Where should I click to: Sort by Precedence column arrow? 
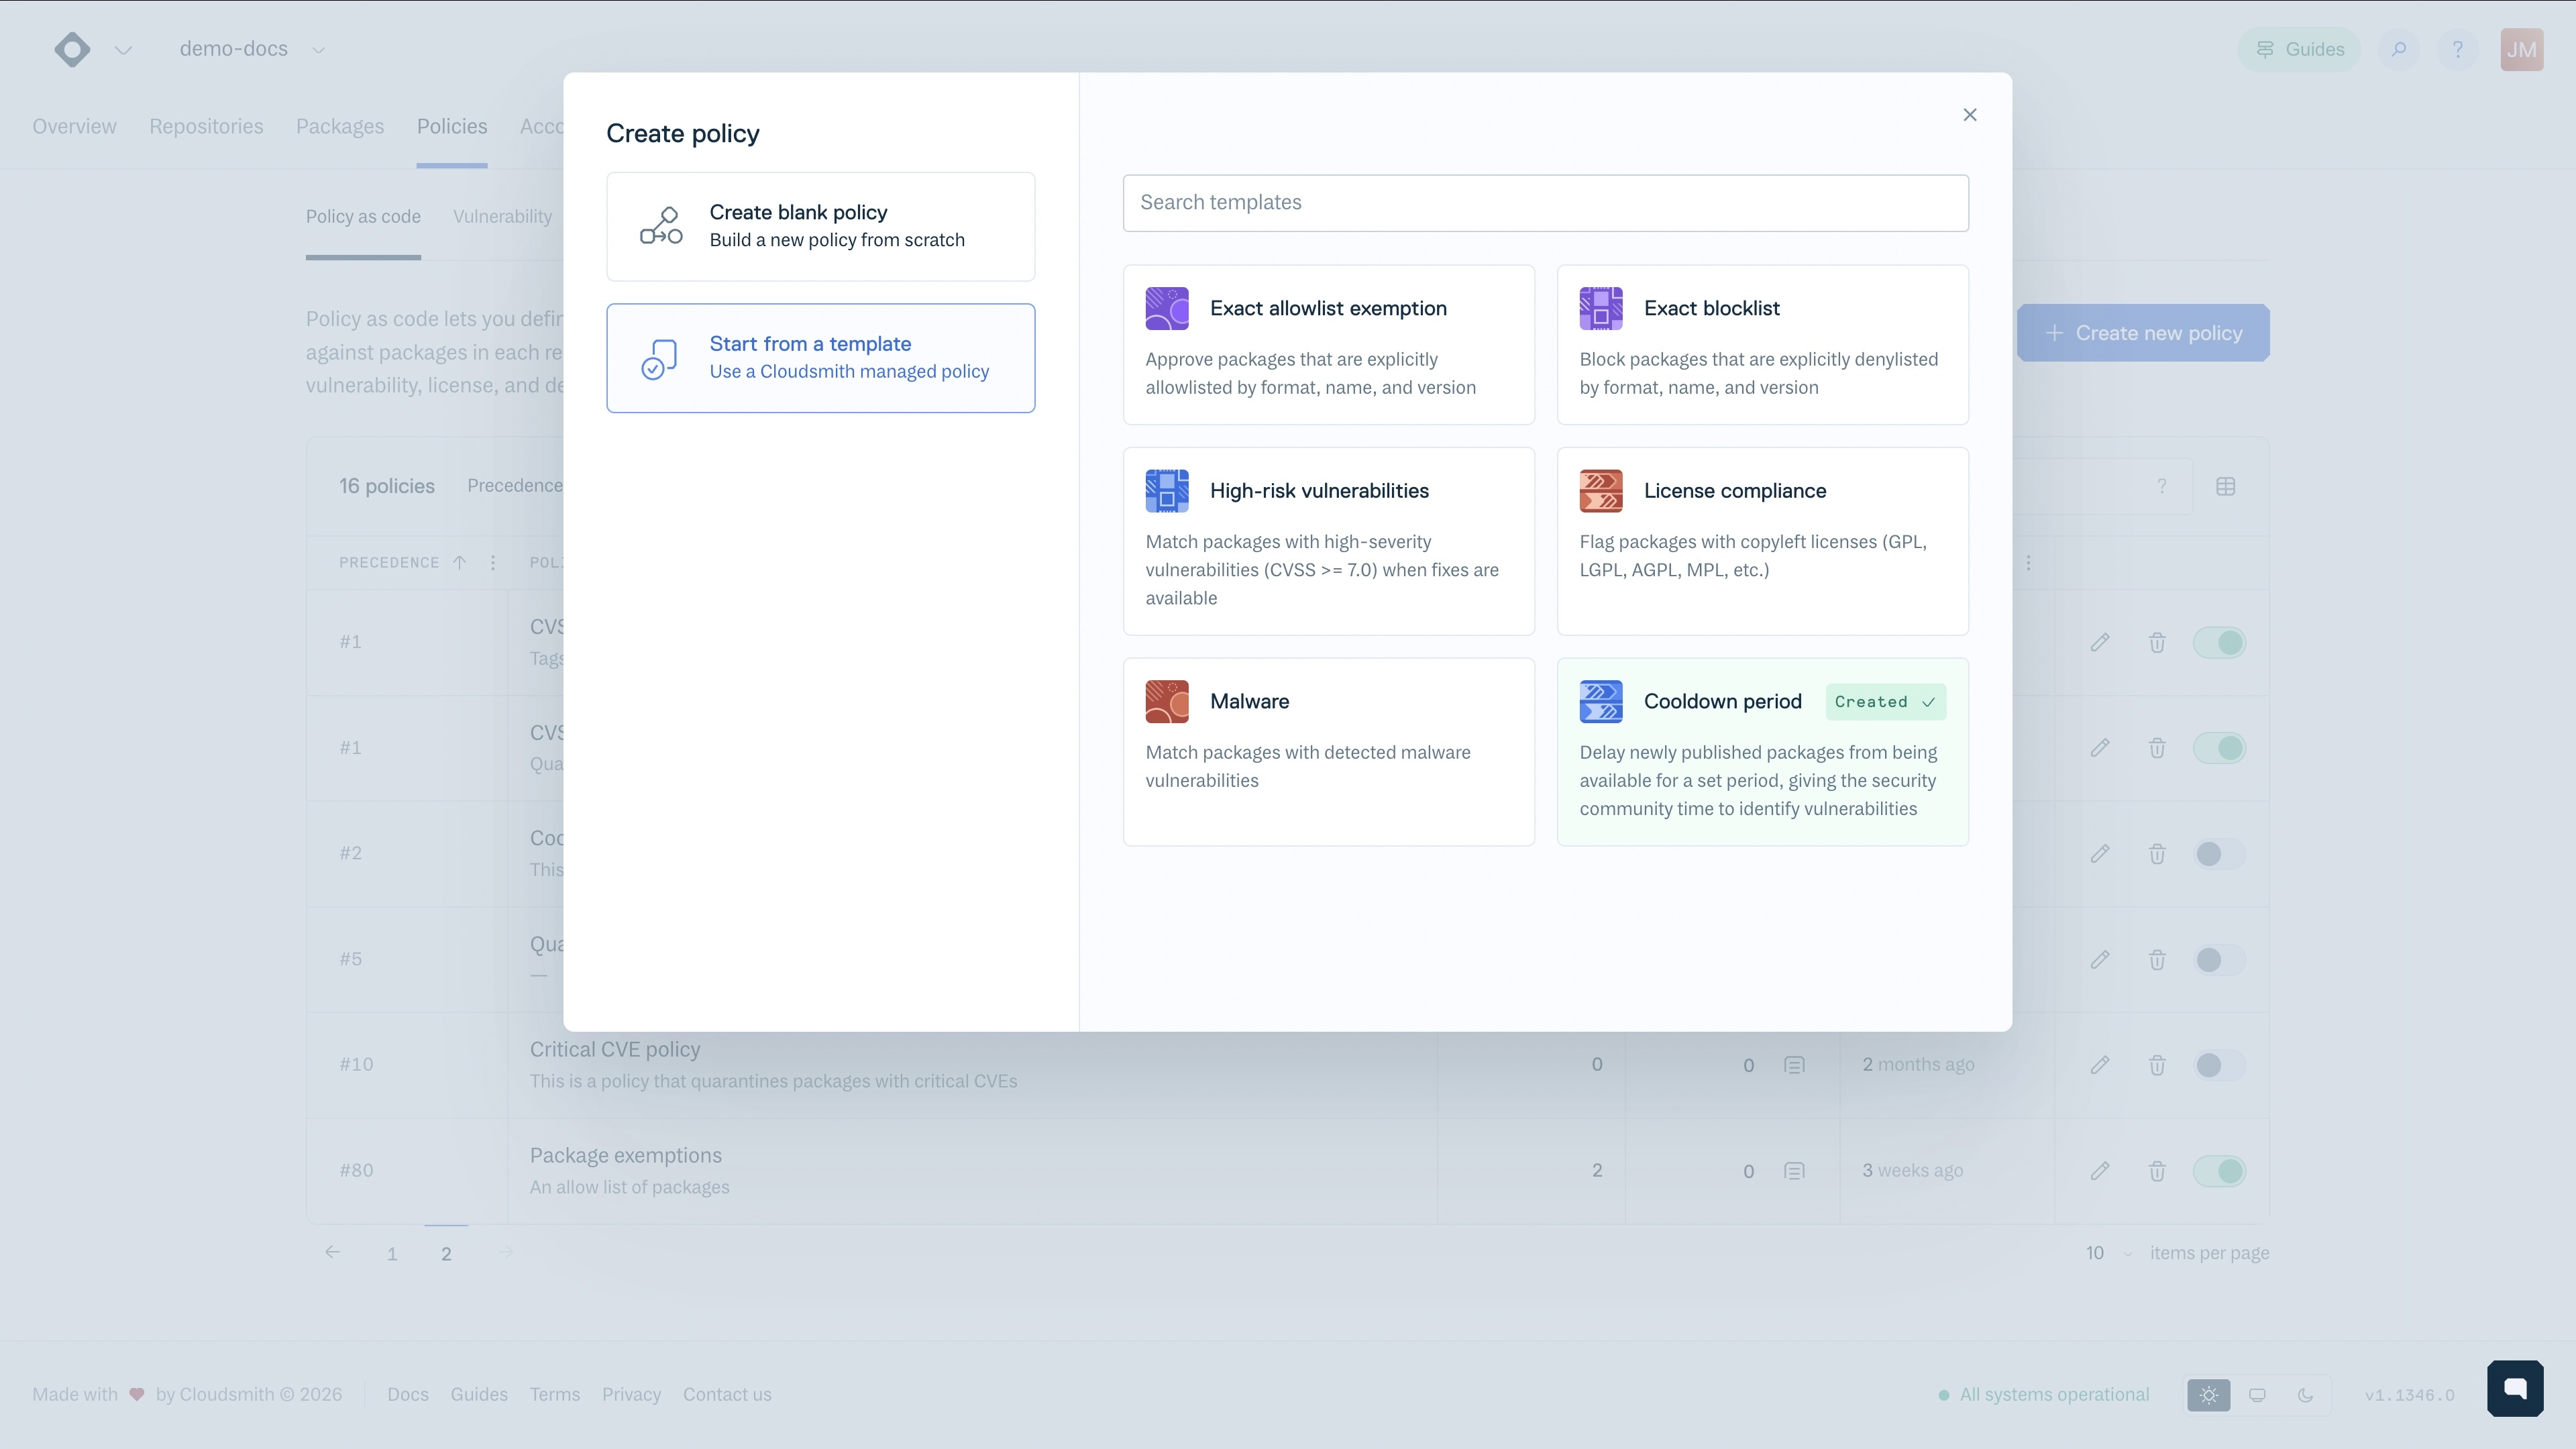[x=459, y=563]
